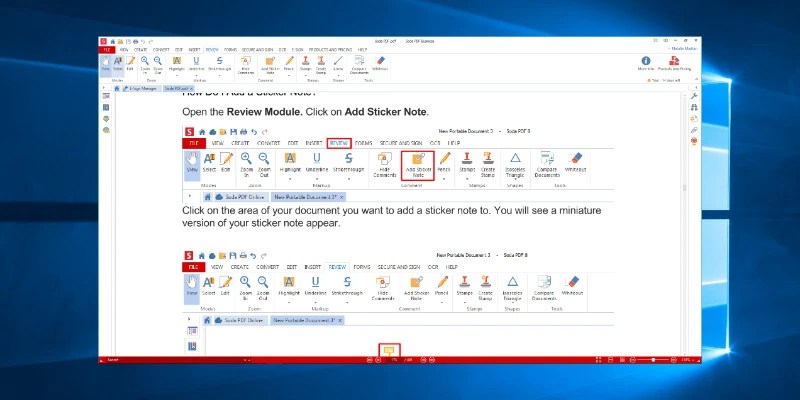Click the vertical document scrollbar
The height and width of the screenshot is (400, 800).
click(x=685, y=224)
